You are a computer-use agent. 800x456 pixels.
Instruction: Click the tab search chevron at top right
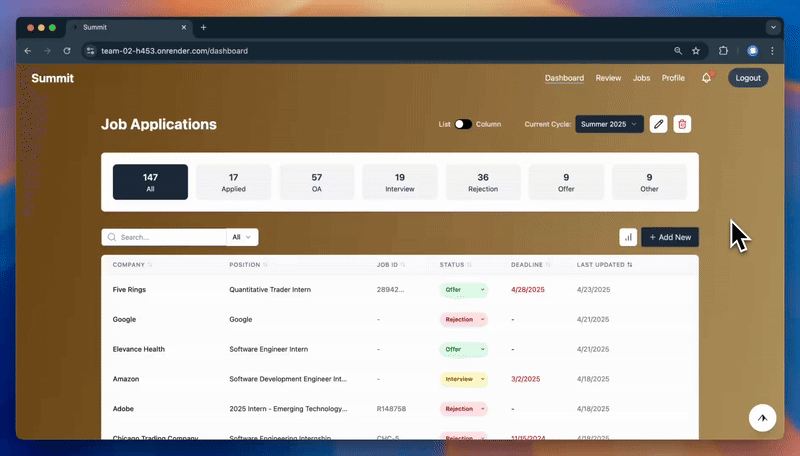[x=773, y=28]
